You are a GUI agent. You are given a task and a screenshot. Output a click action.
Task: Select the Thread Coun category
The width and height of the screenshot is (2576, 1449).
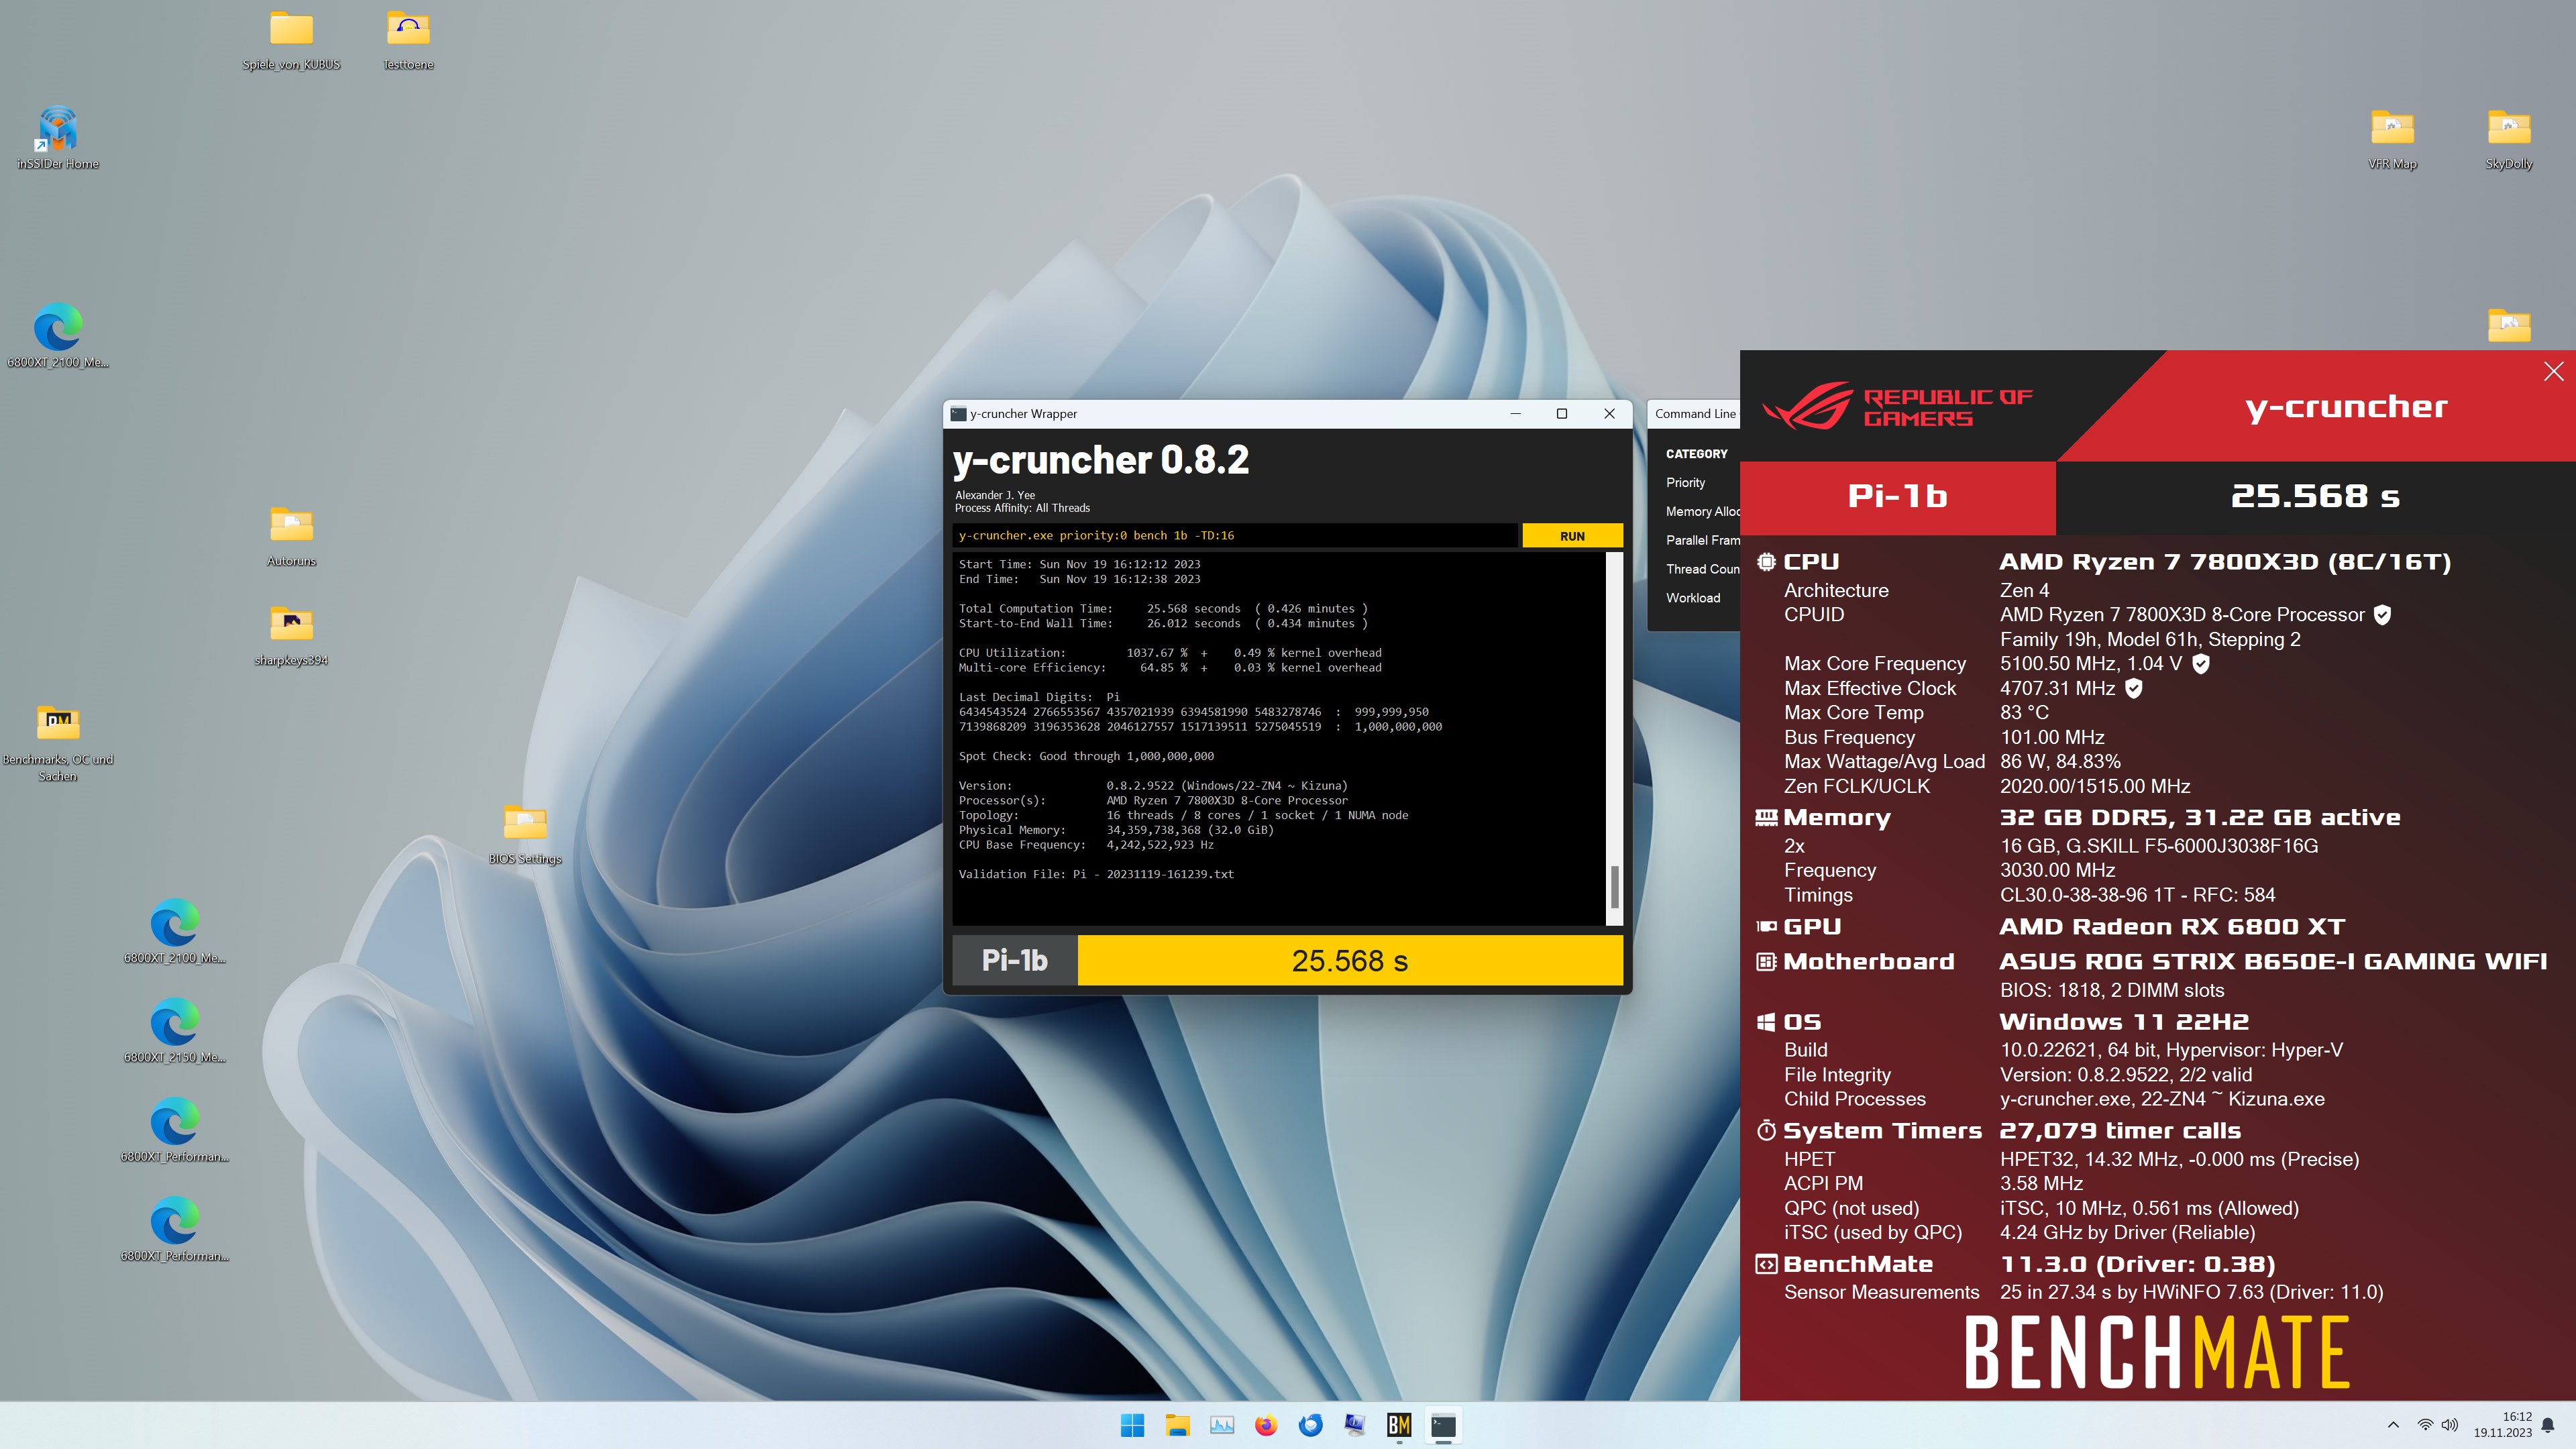tap(1702, 569)
